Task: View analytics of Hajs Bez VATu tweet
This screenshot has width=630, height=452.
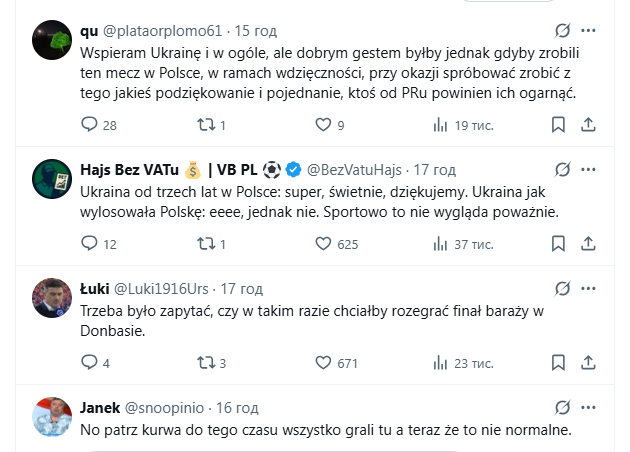Action: 440,243
